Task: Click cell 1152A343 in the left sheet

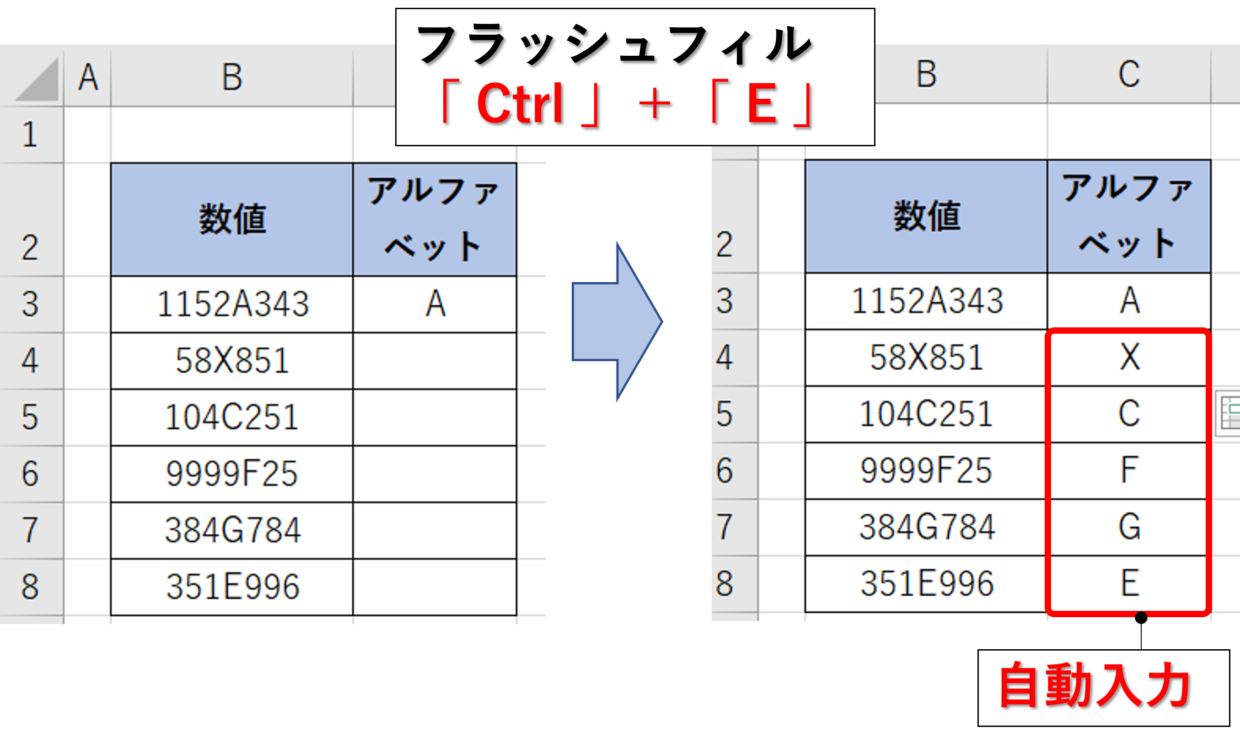Action: pyautogui.click(x=232, y=304)
